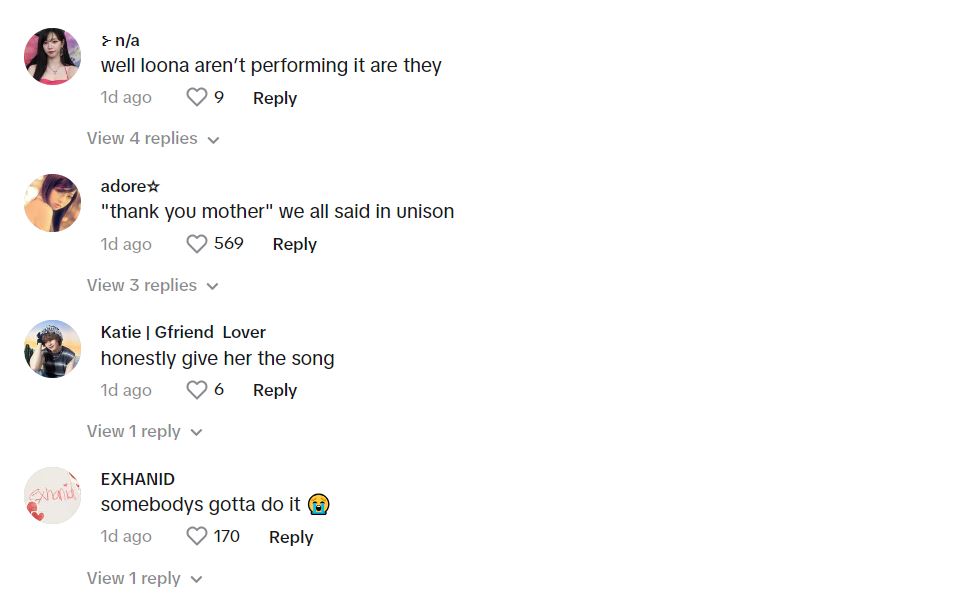Open n/a user's profile picture
Image resolution: width=954 pixels, height=601 pixels.
pos(52,56)
